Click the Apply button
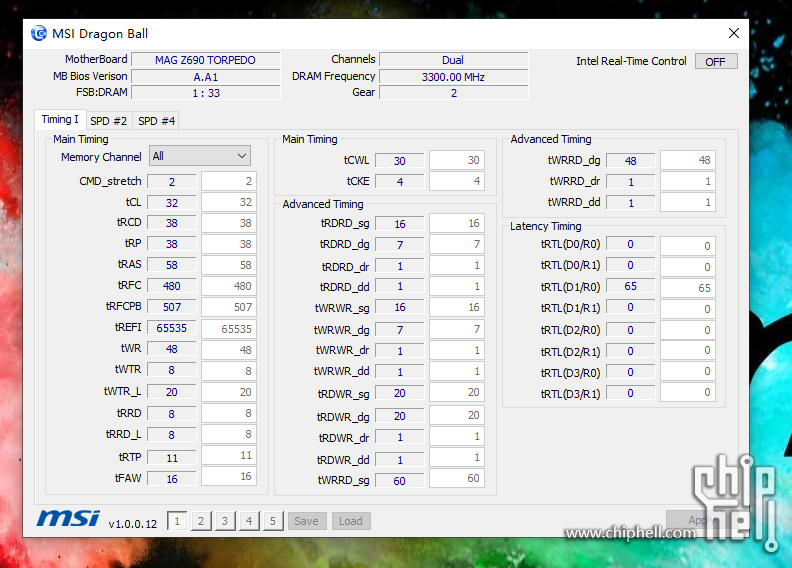Screen dimensions: 792x568 (x=698, y=520)
